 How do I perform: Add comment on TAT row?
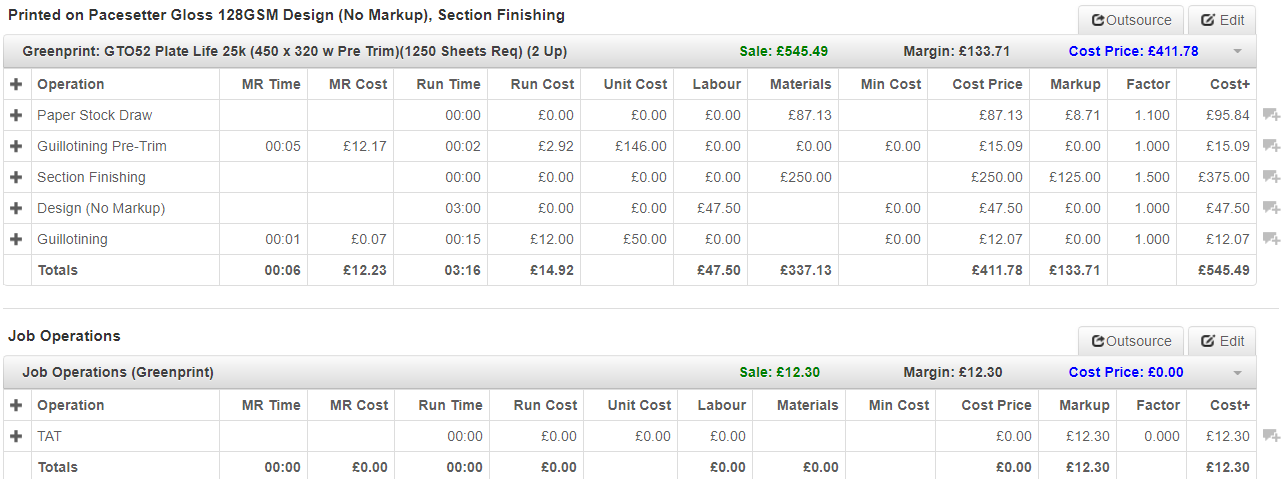(x=1271, y=437)
